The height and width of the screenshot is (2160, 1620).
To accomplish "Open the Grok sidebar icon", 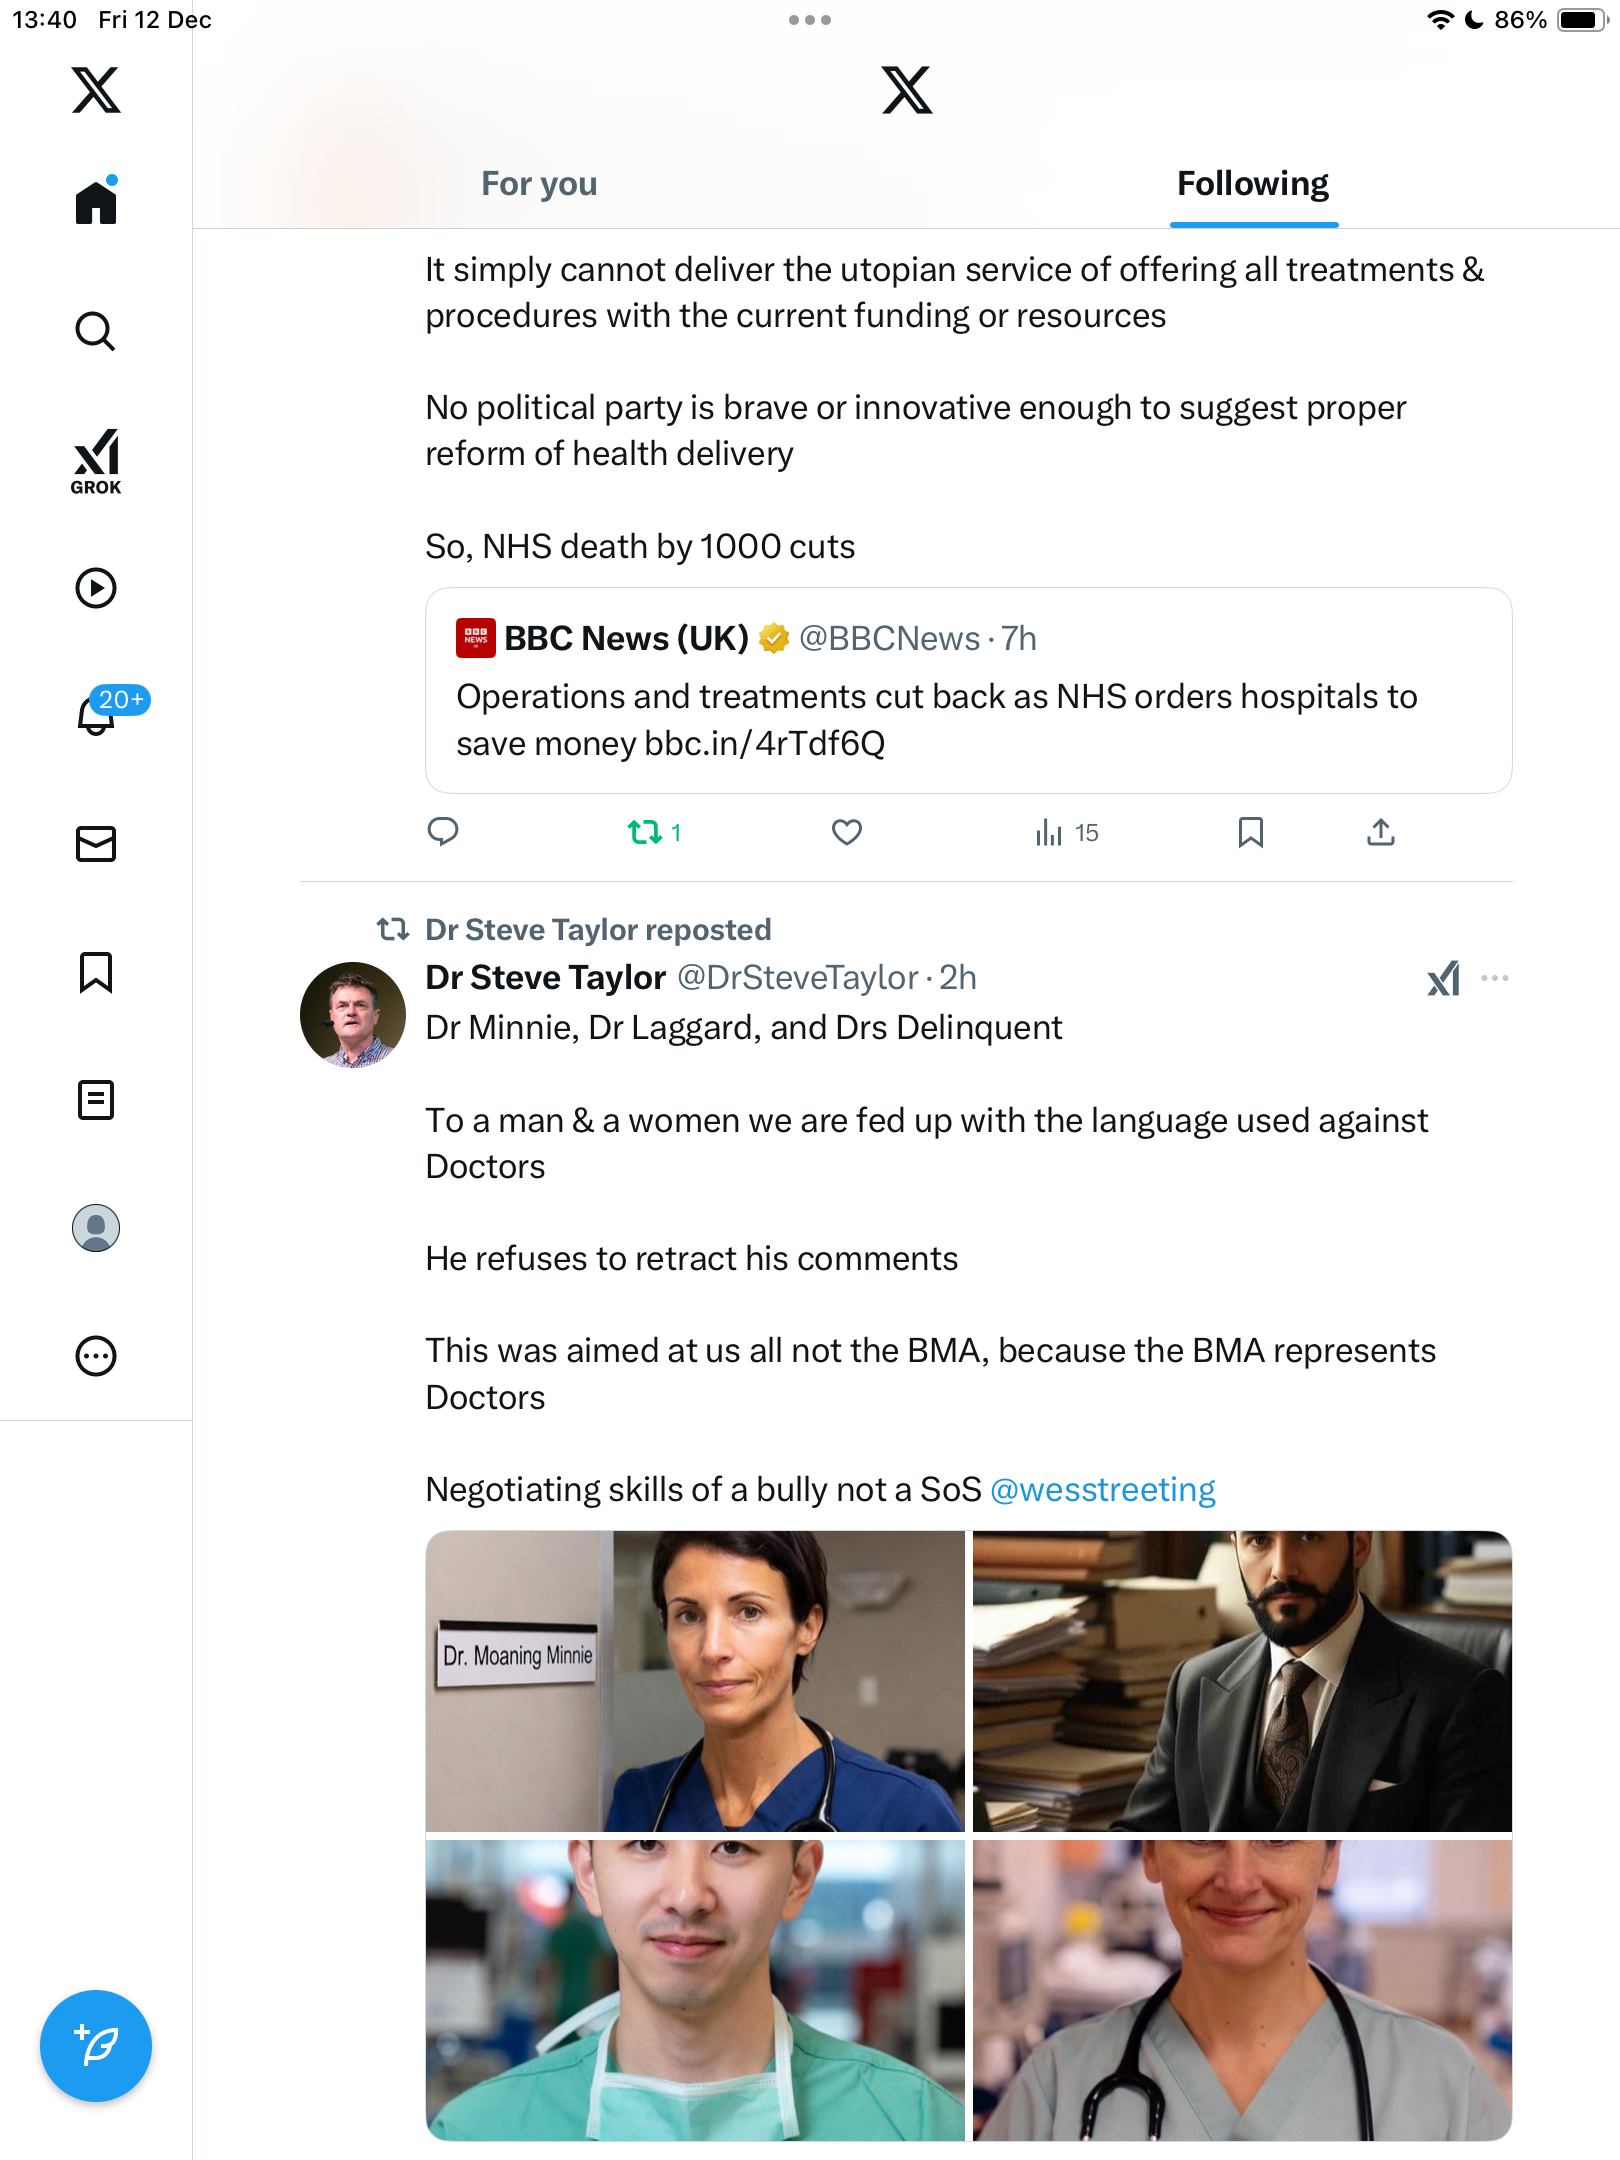I will 96,462.
